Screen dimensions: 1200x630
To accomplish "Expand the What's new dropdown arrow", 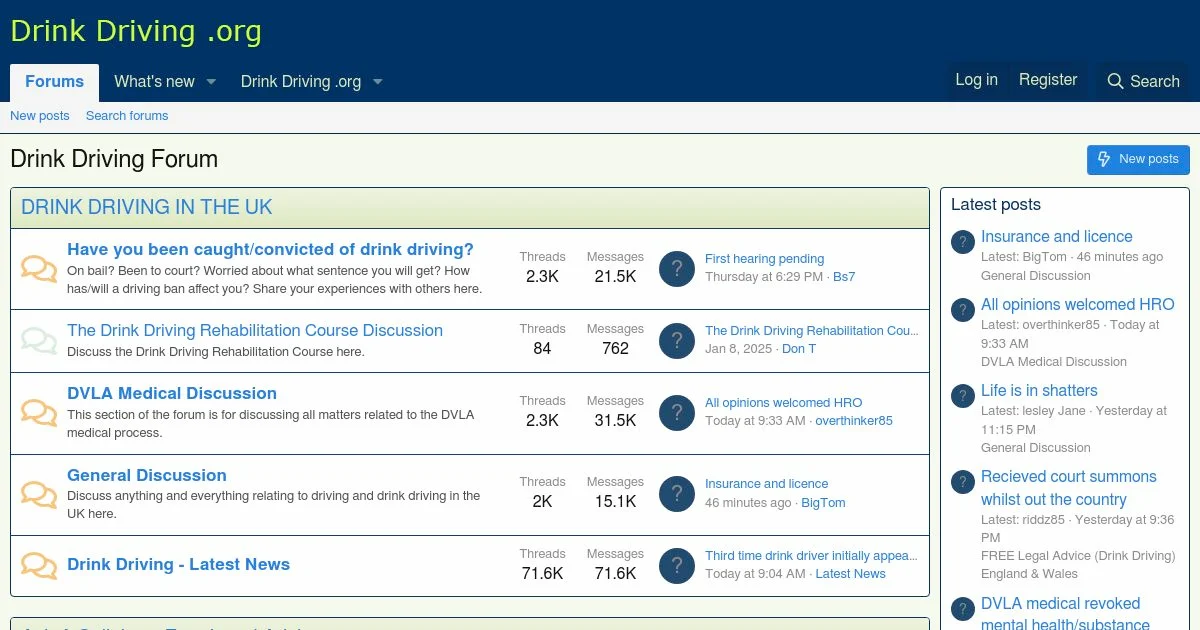I will coord(211,82).
